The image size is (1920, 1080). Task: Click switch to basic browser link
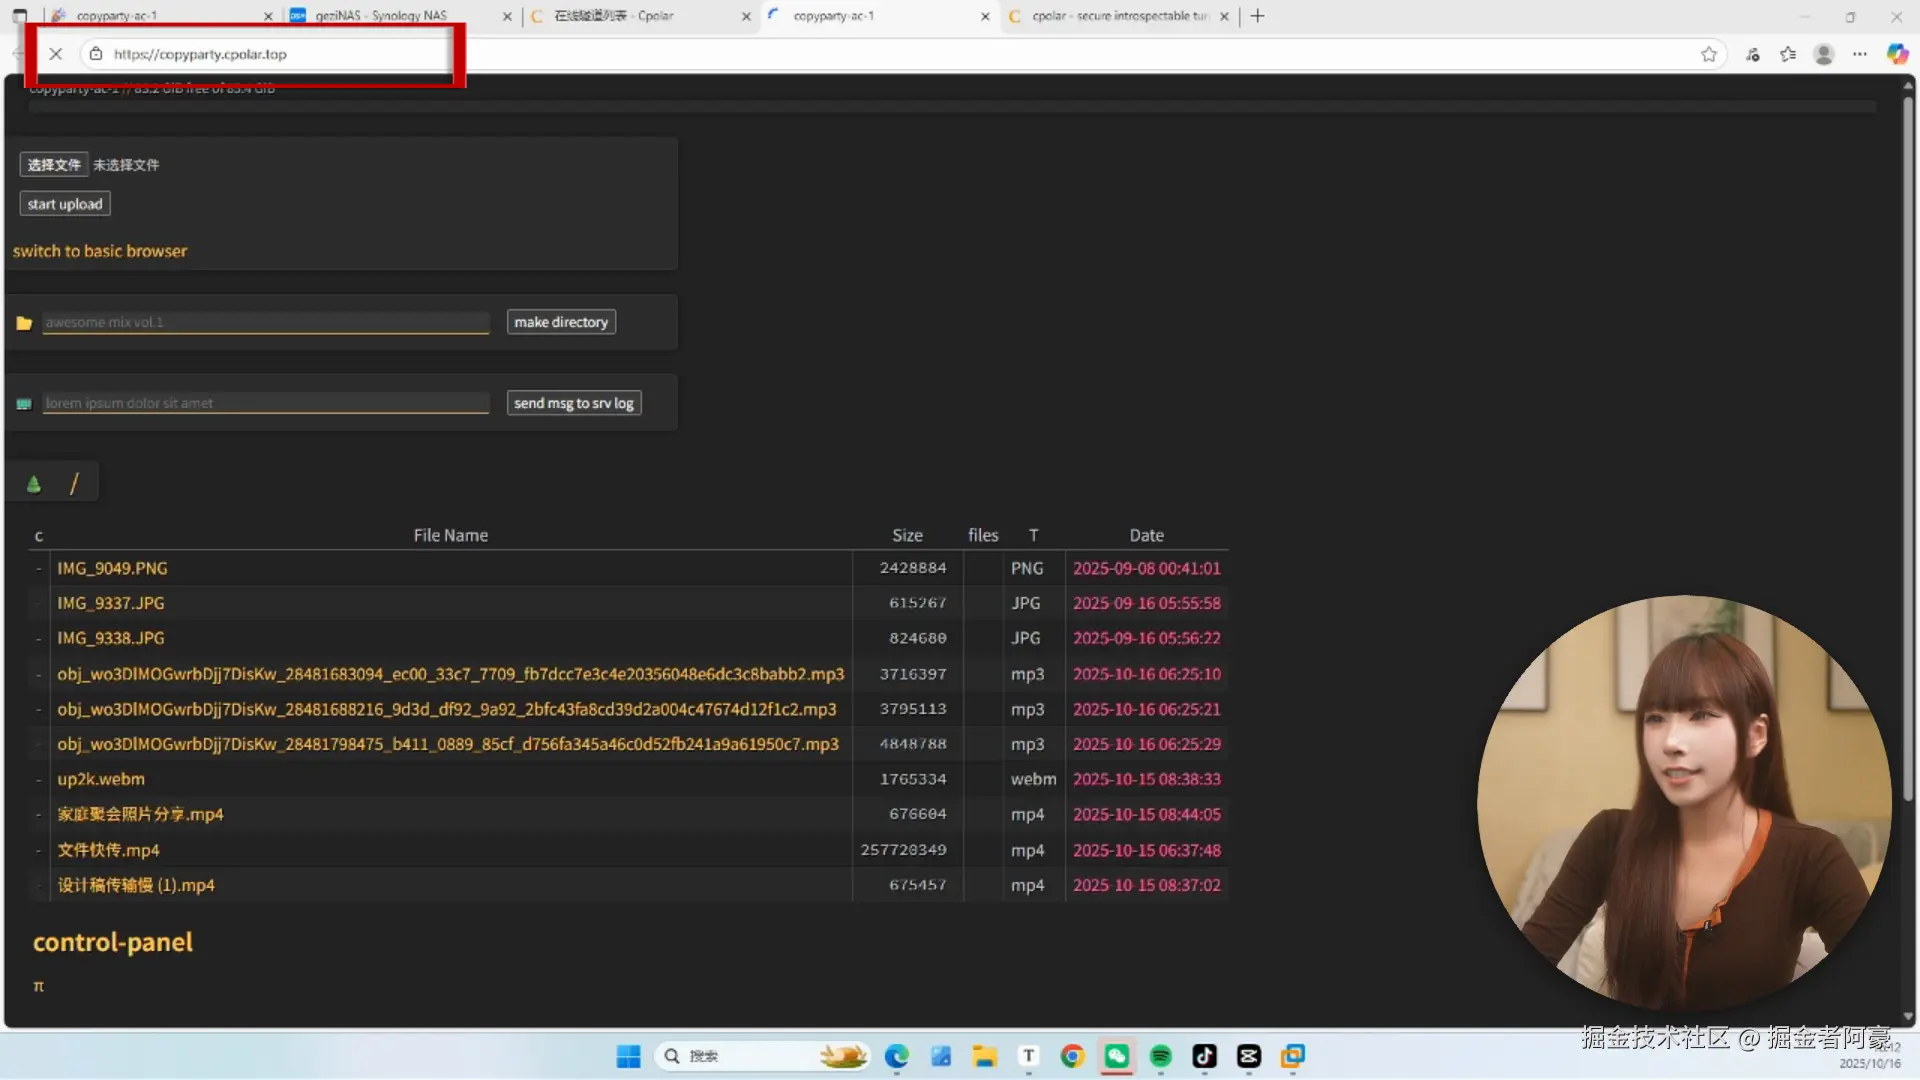click(100, 251)
